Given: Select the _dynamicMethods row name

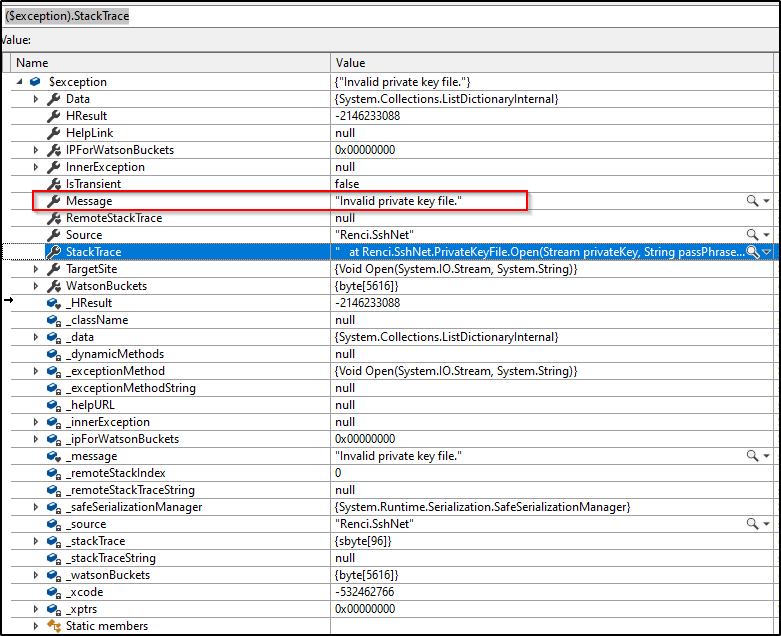Looking at the screenshot, I should [115, 354].
